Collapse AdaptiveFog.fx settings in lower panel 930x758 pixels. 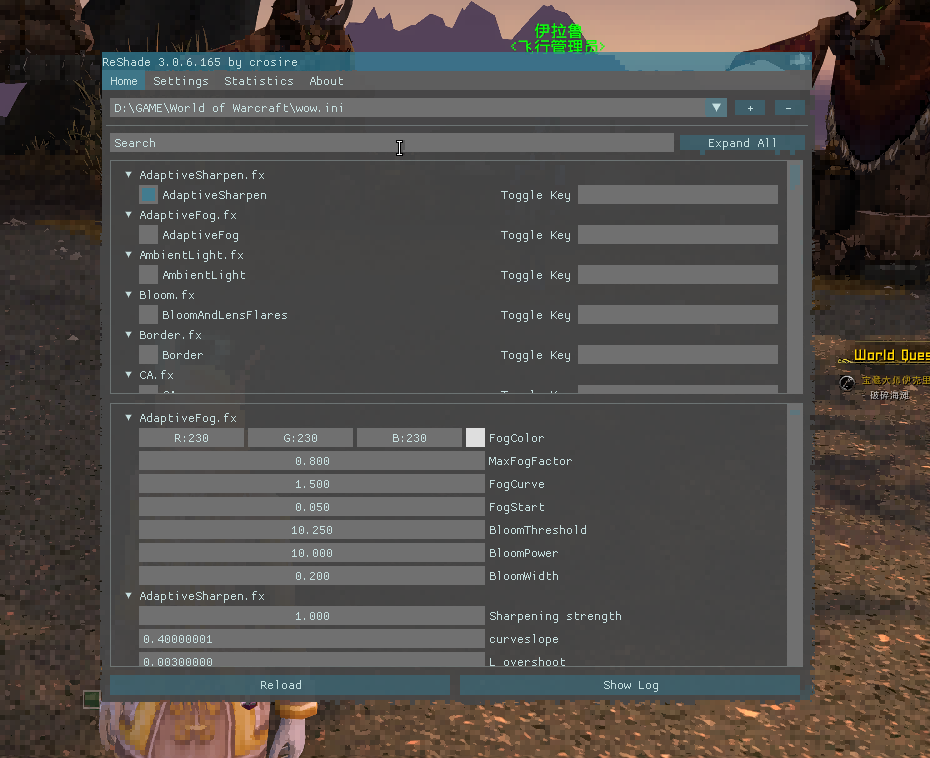pyautogui.click(x=129, y=418)
